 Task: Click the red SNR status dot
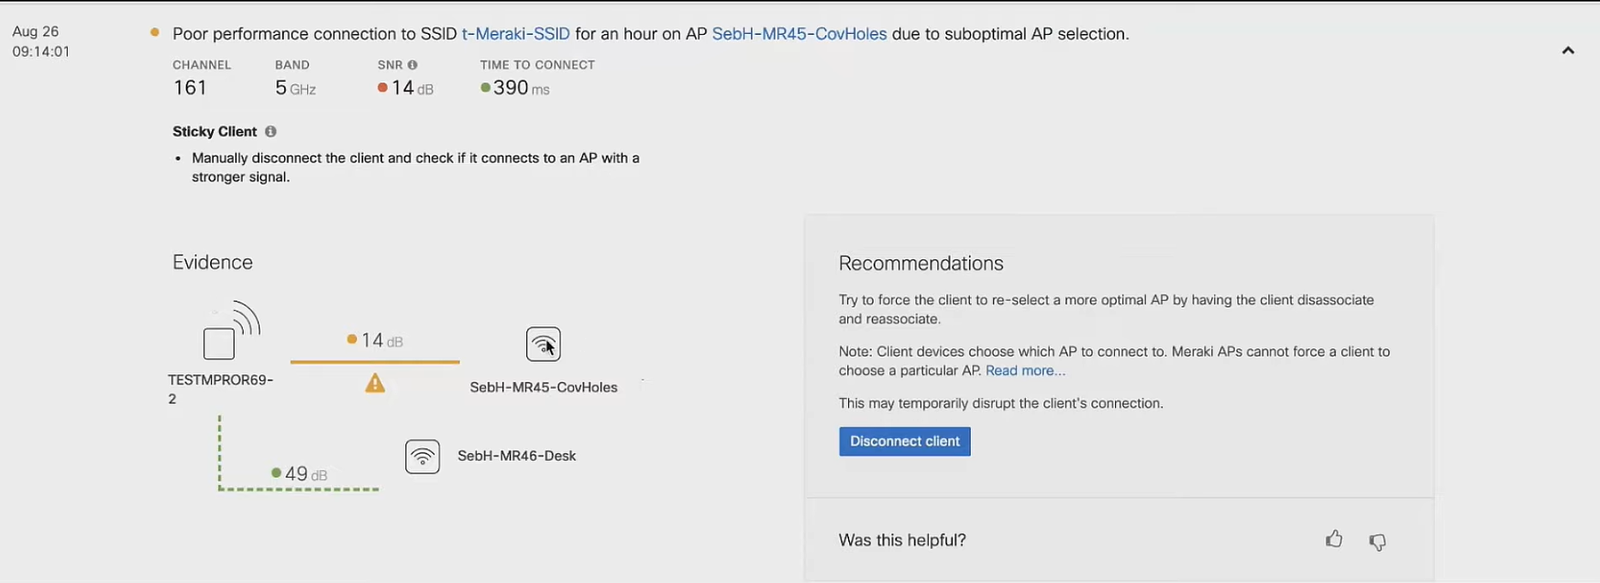coord(382,88)
